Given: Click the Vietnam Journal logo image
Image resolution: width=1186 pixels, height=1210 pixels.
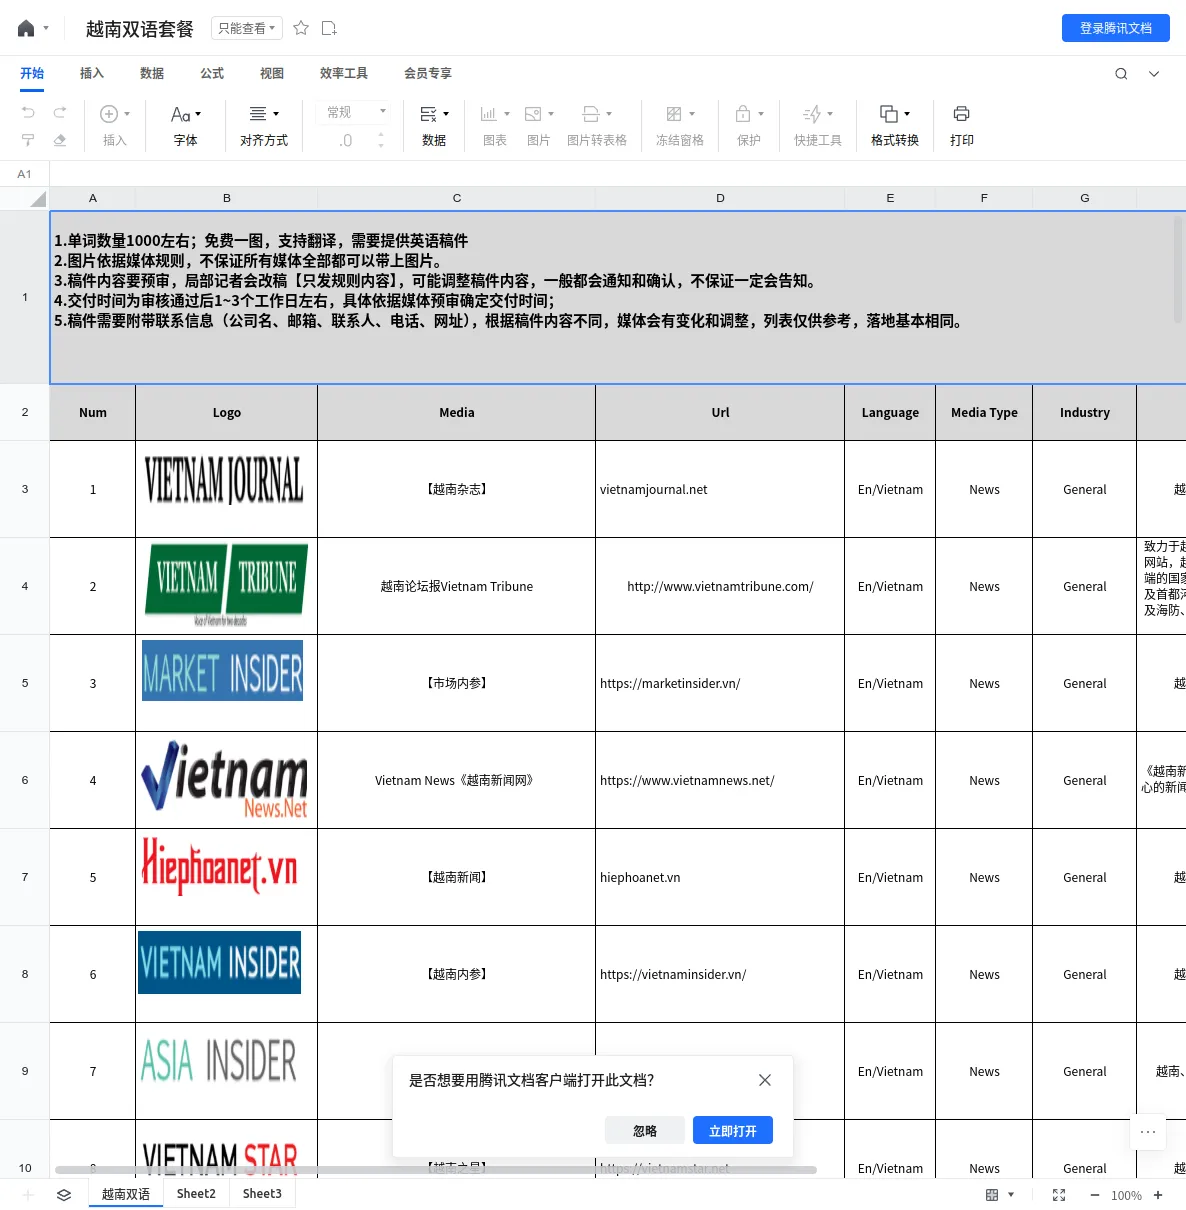Looking at the screenshot, I should [x=224, y=481].
